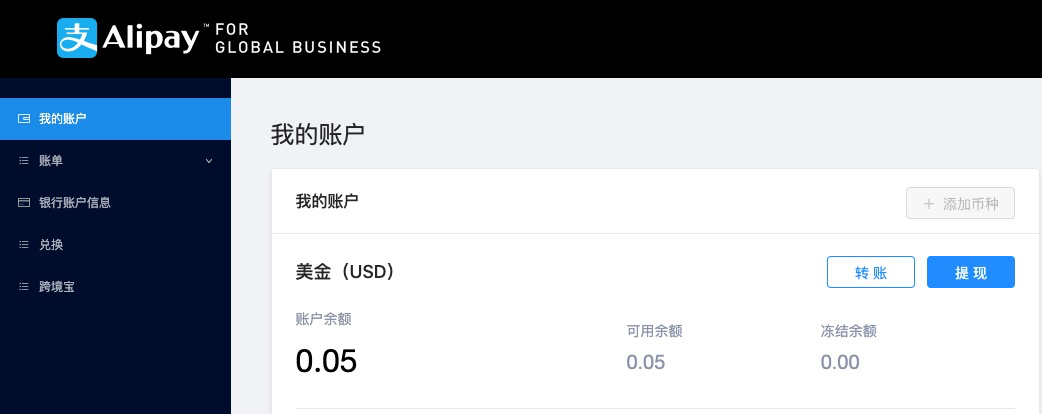Open the 我的账户 sidebar menu item
1042x414 pixels.
[x=62, y=119]
